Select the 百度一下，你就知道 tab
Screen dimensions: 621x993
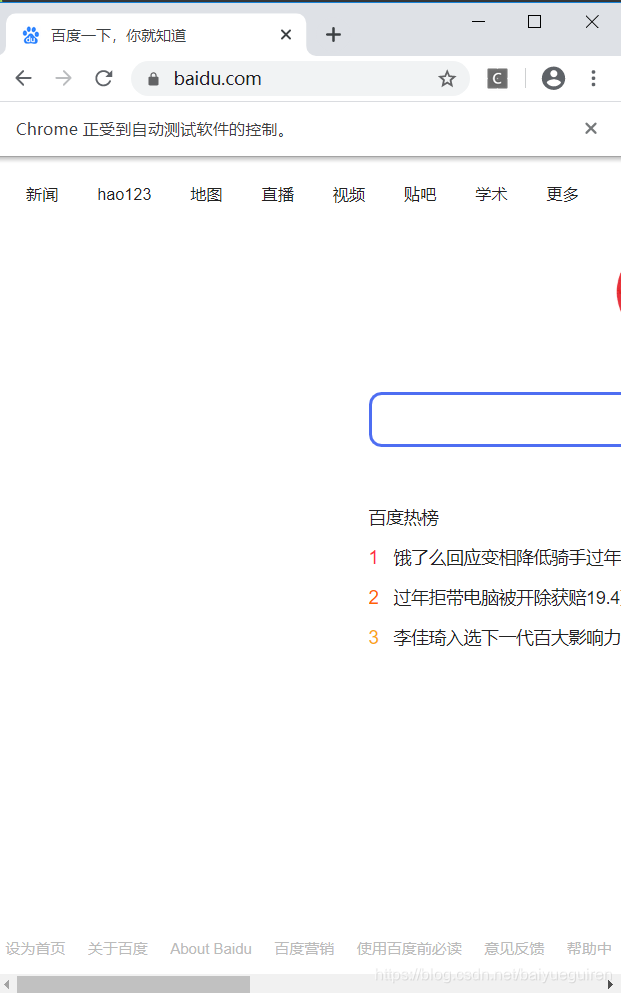tap(155, 35)
